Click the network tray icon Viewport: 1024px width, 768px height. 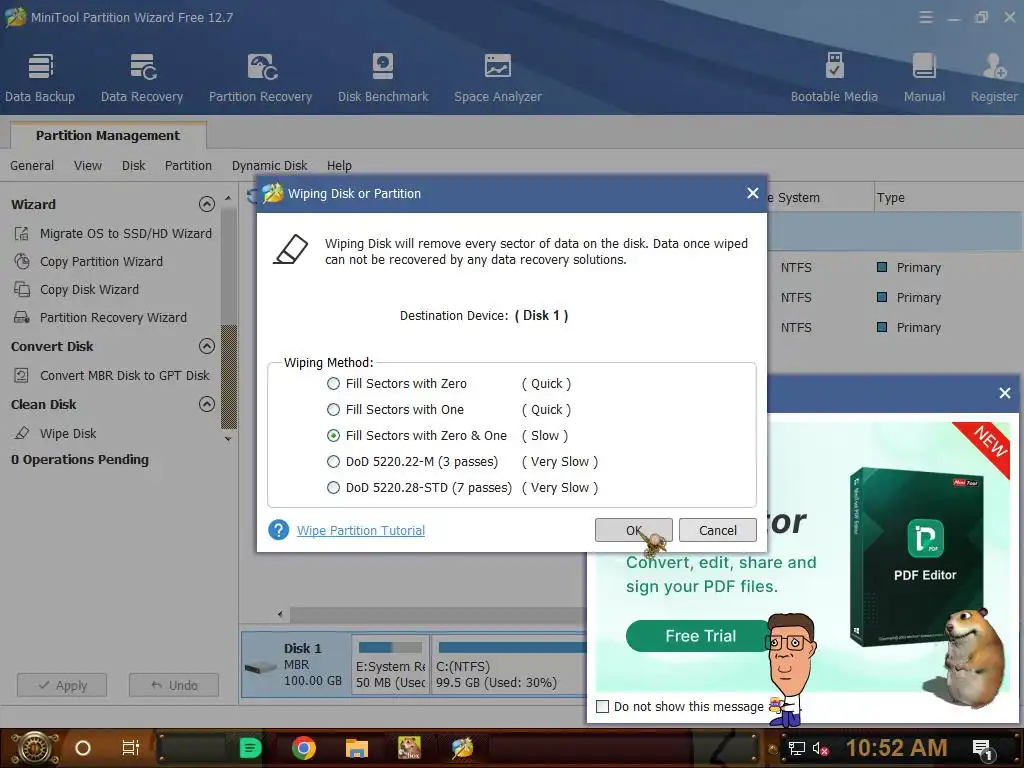[x=796, y=748]
